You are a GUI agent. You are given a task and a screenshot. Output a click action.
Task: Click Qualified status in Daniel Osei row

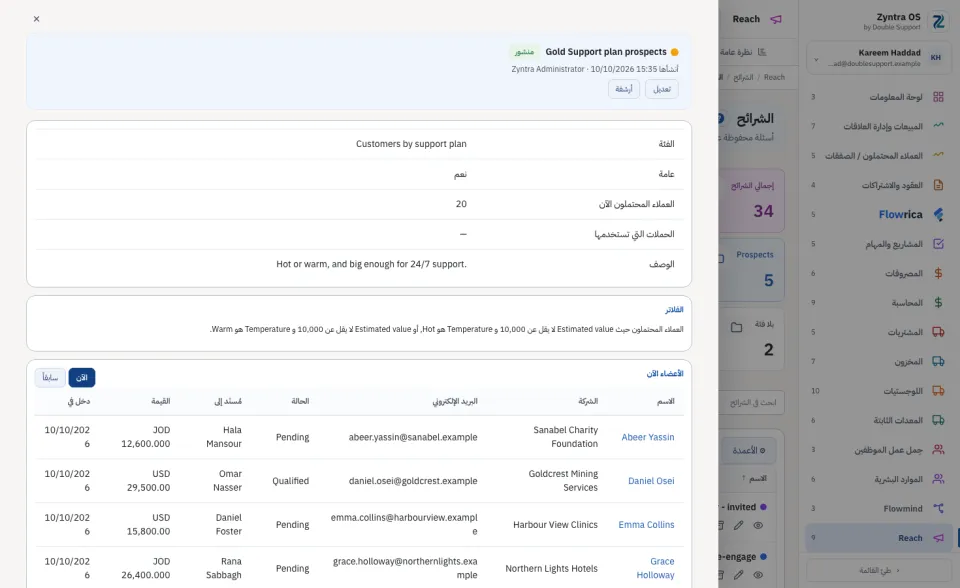tap(290, 481)
